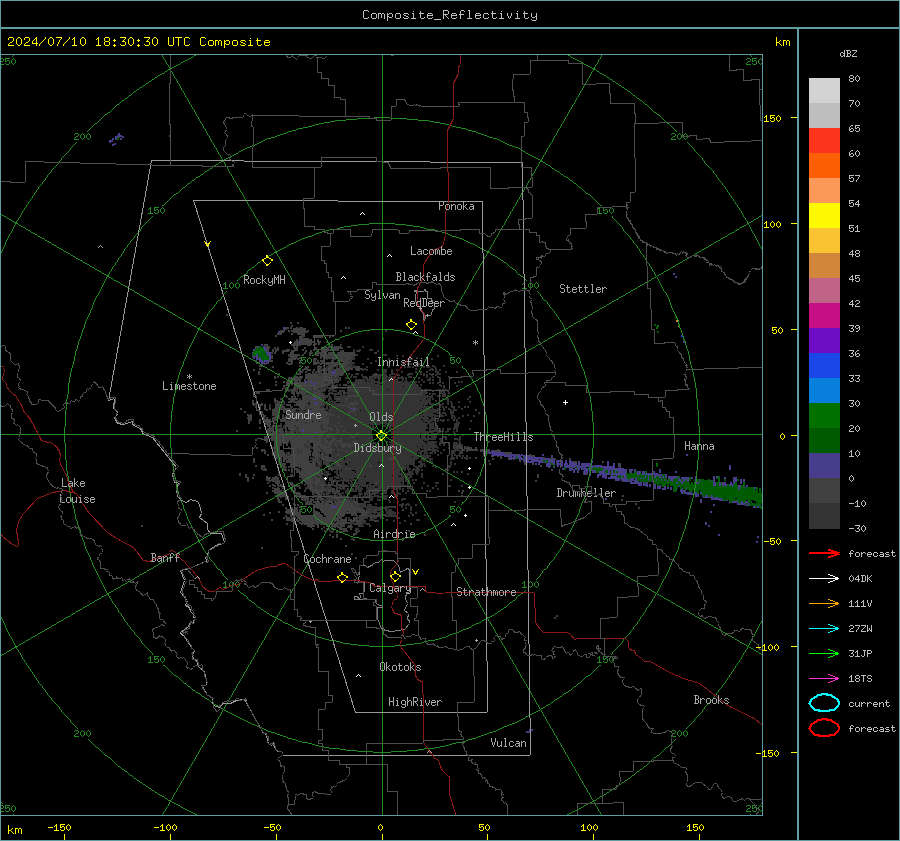Select the yellow diamond marker below Cochrane

[343, 578]
